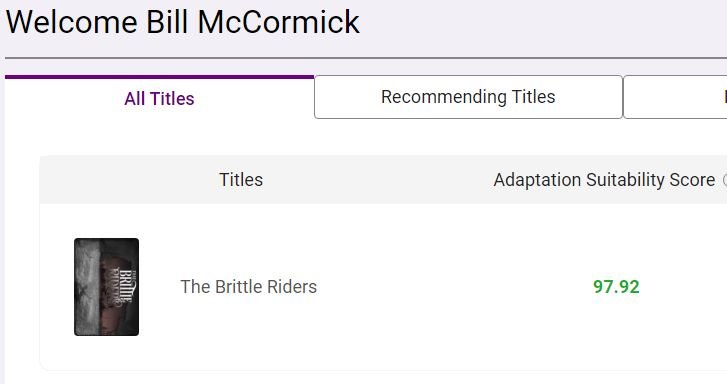The image size is (727, 384).
Task: Click the word Welcome in the heading
Action: pyautogui.click(x=72, y=22)
